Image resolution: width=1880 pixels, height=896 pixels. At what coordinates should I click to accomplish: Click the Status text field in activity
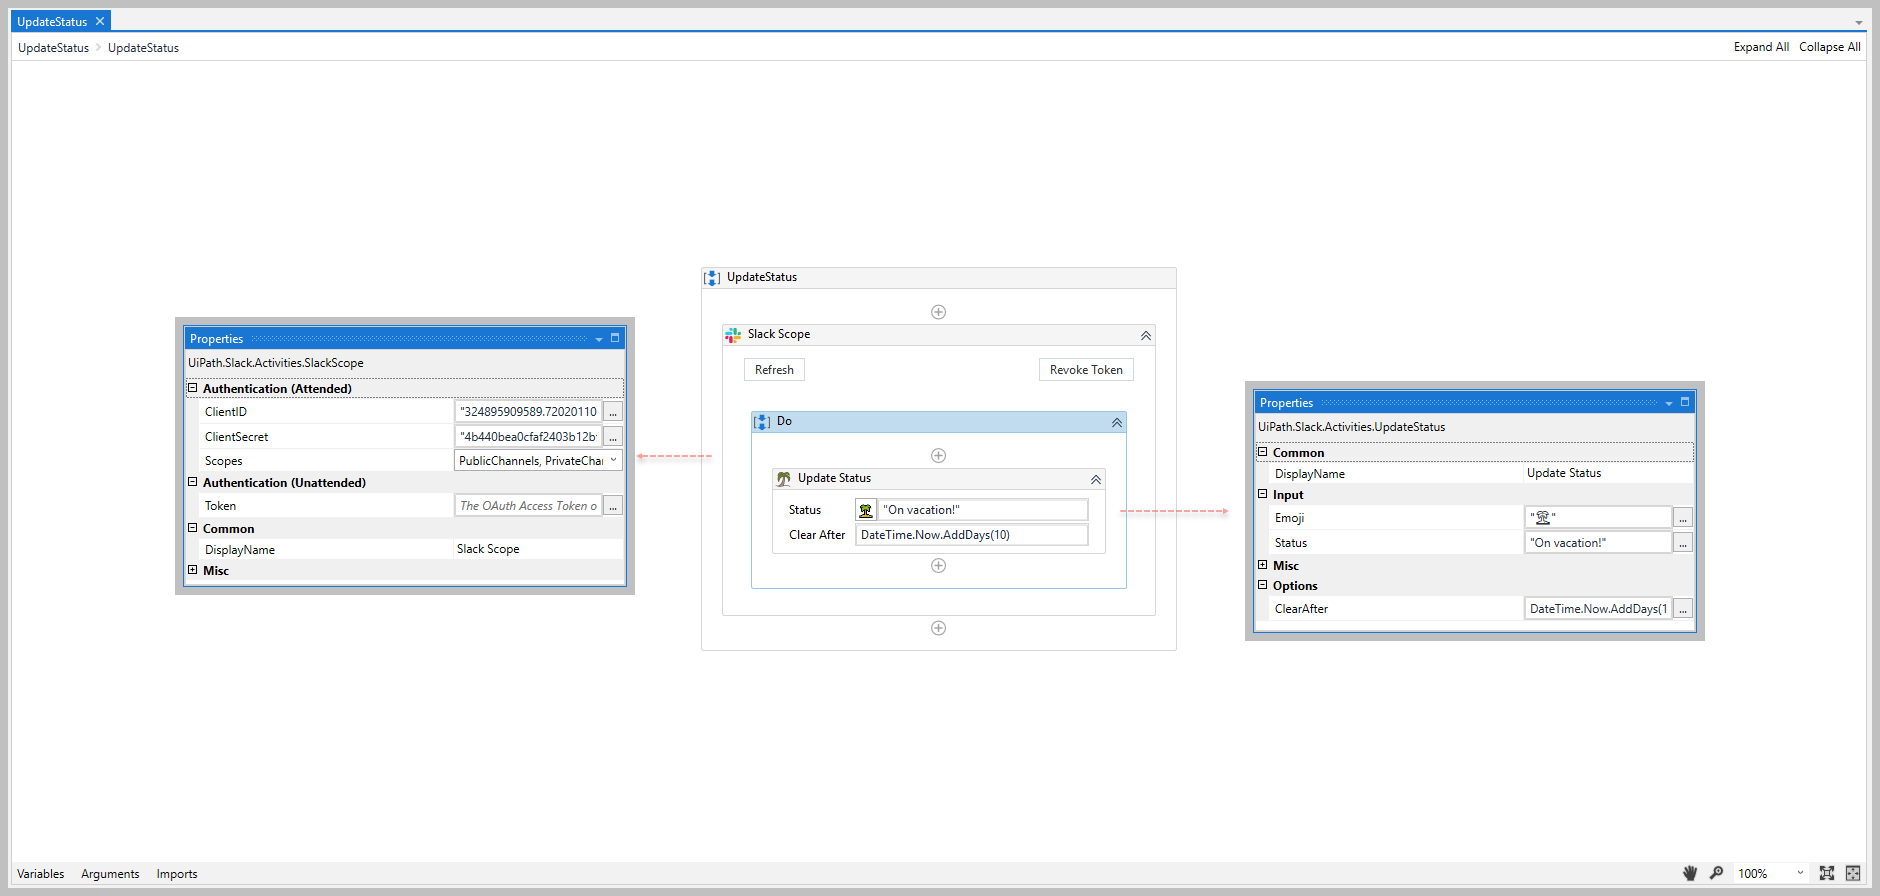tap(983, 510)
